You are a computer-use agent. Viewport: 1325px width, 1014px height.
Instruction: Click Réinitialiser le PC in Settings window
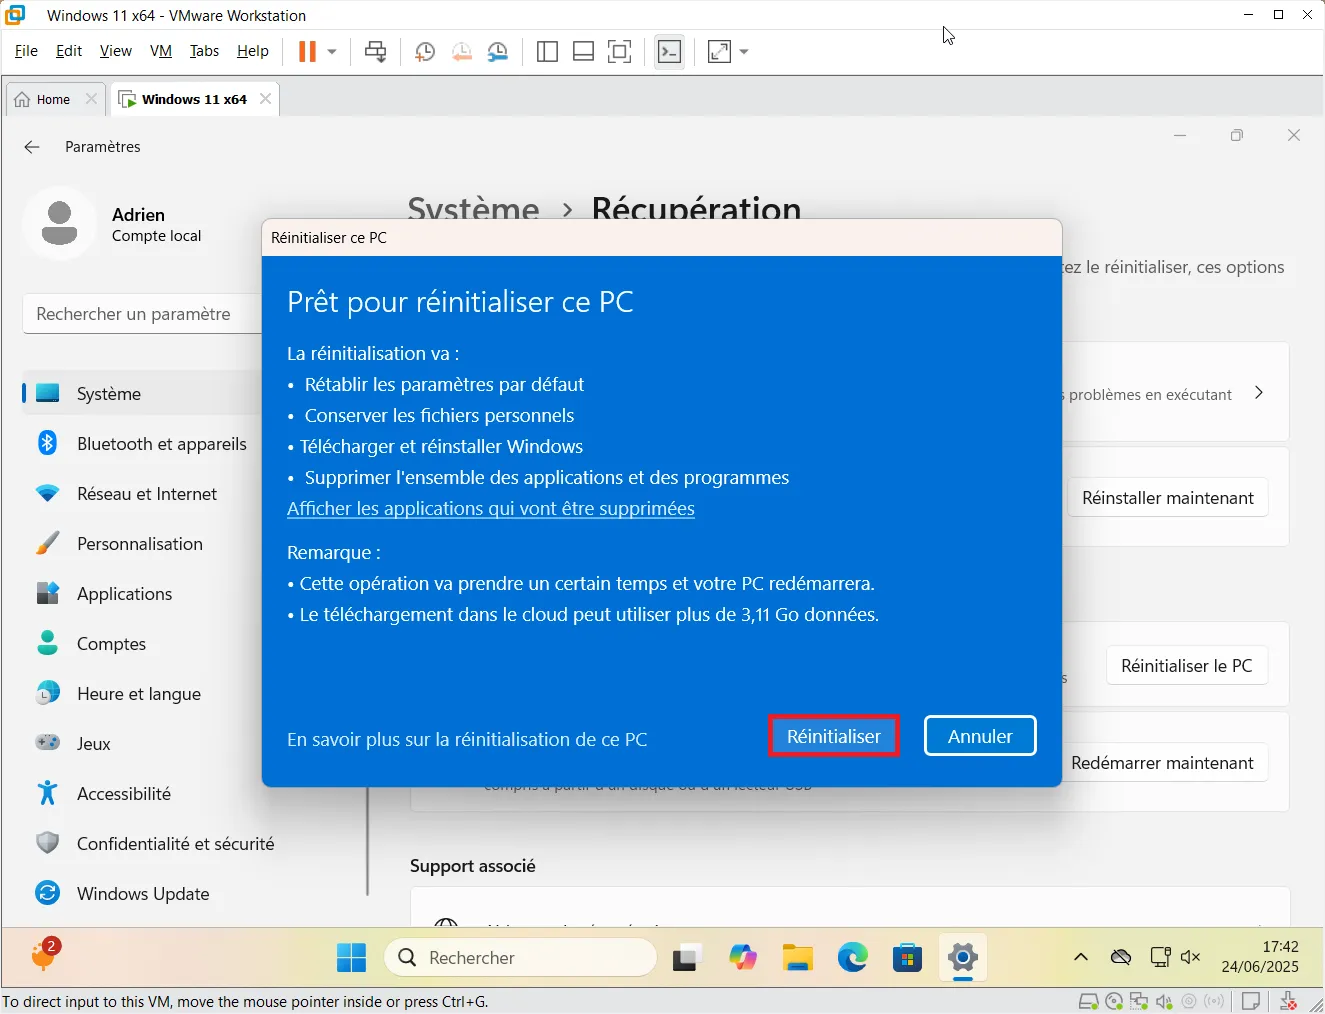click(x=1187, y=666)
